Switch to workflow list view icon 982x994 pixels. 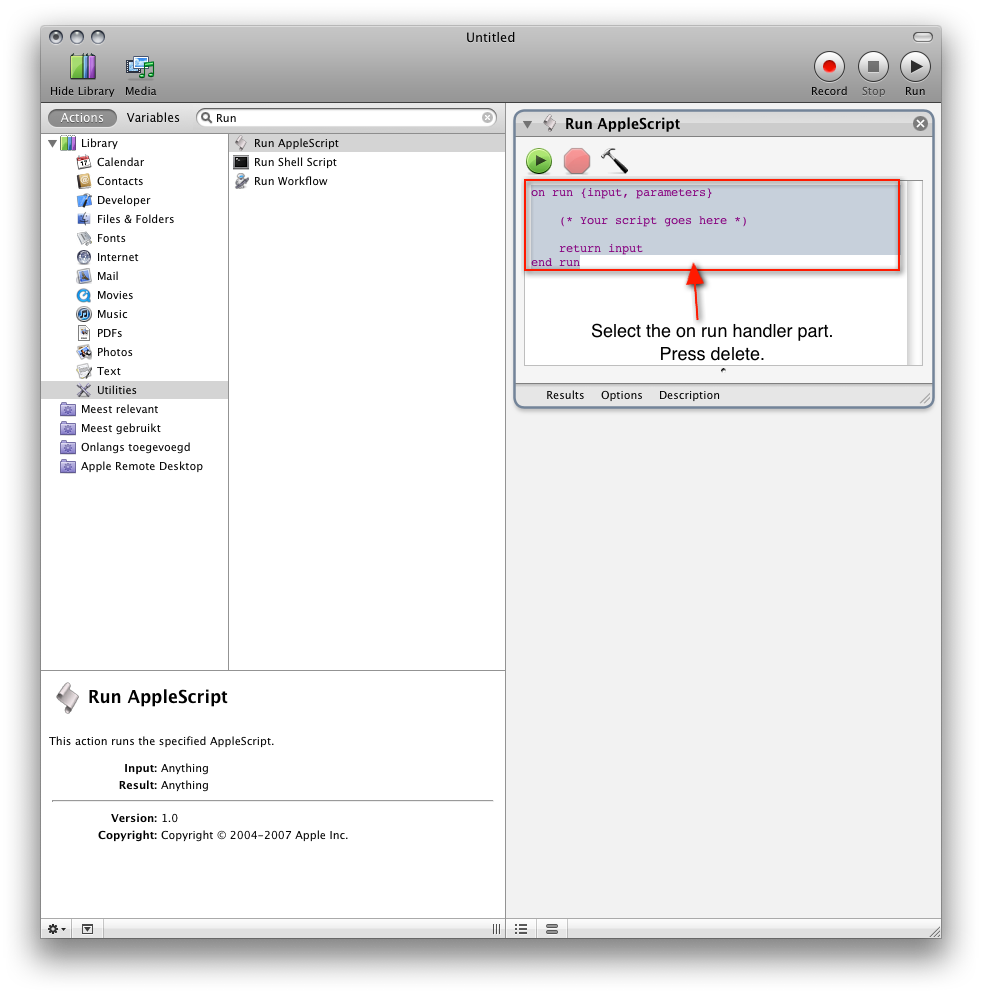521,929
